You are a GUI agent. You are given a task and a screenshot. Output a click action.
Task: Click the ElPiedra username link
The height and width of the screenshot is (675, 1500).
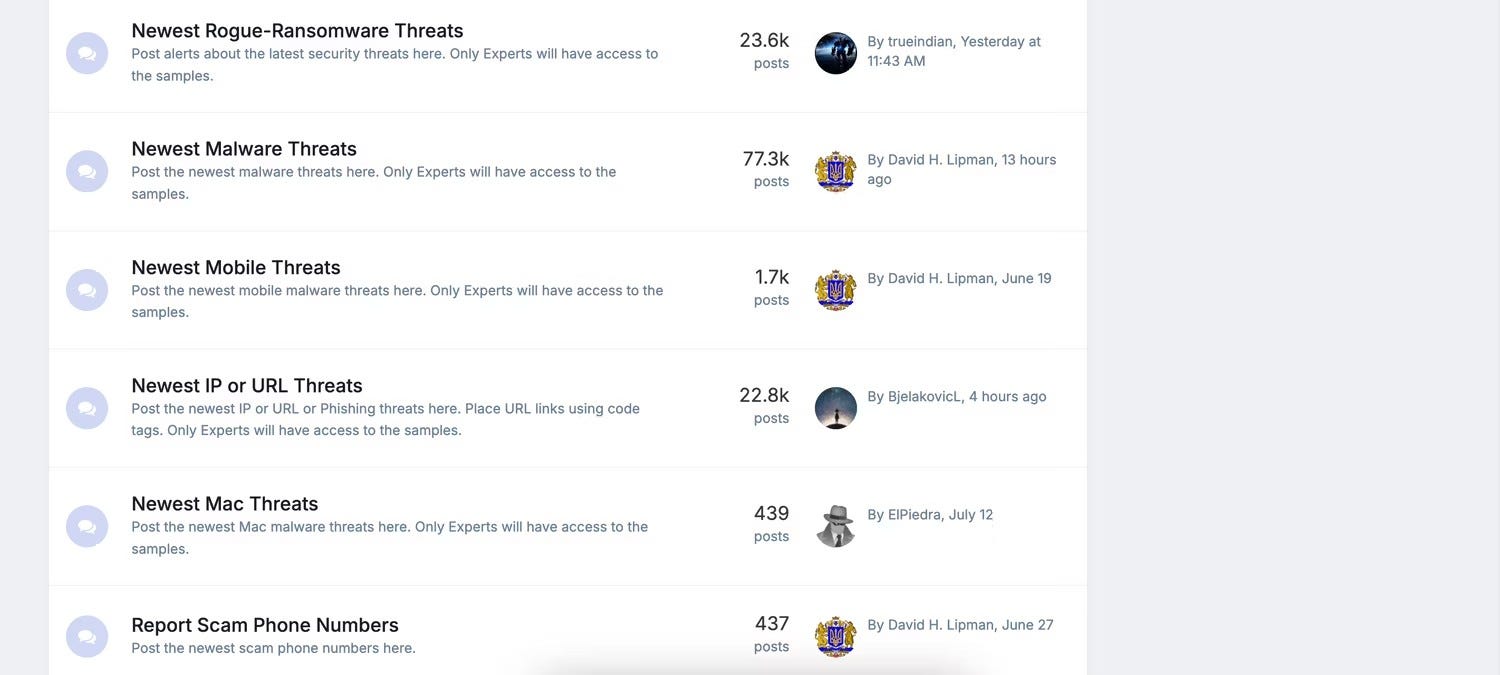pos(914,514)
